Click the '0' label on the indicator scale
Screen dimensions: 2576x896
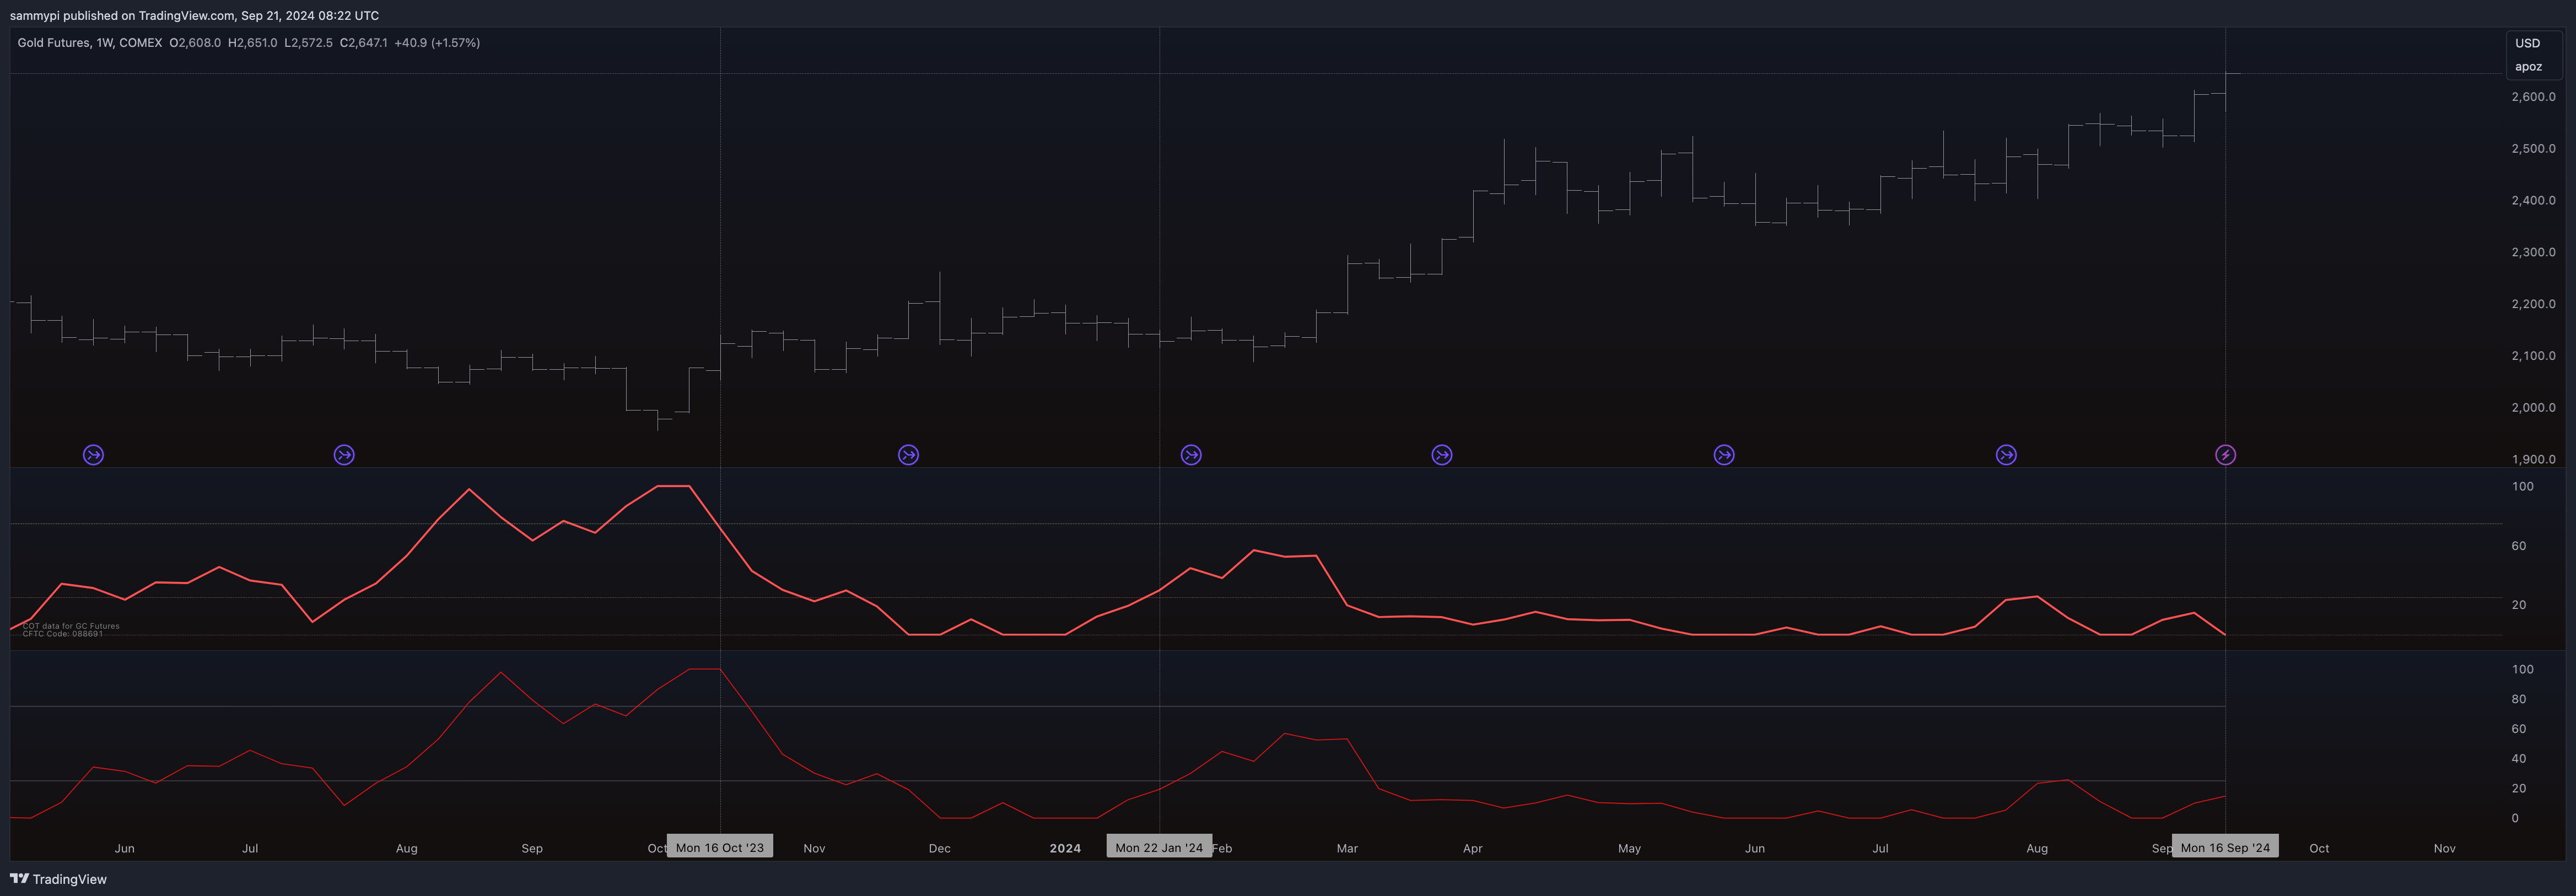[2515, 819]
